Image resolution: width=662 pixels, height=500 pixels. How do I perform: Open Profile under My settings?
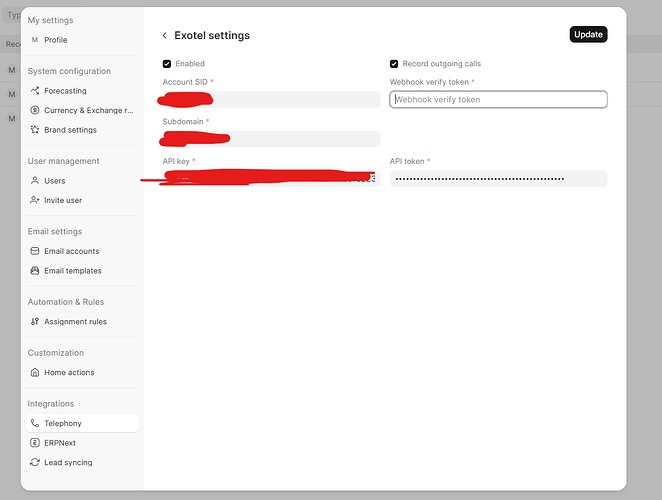coord(56,40)
